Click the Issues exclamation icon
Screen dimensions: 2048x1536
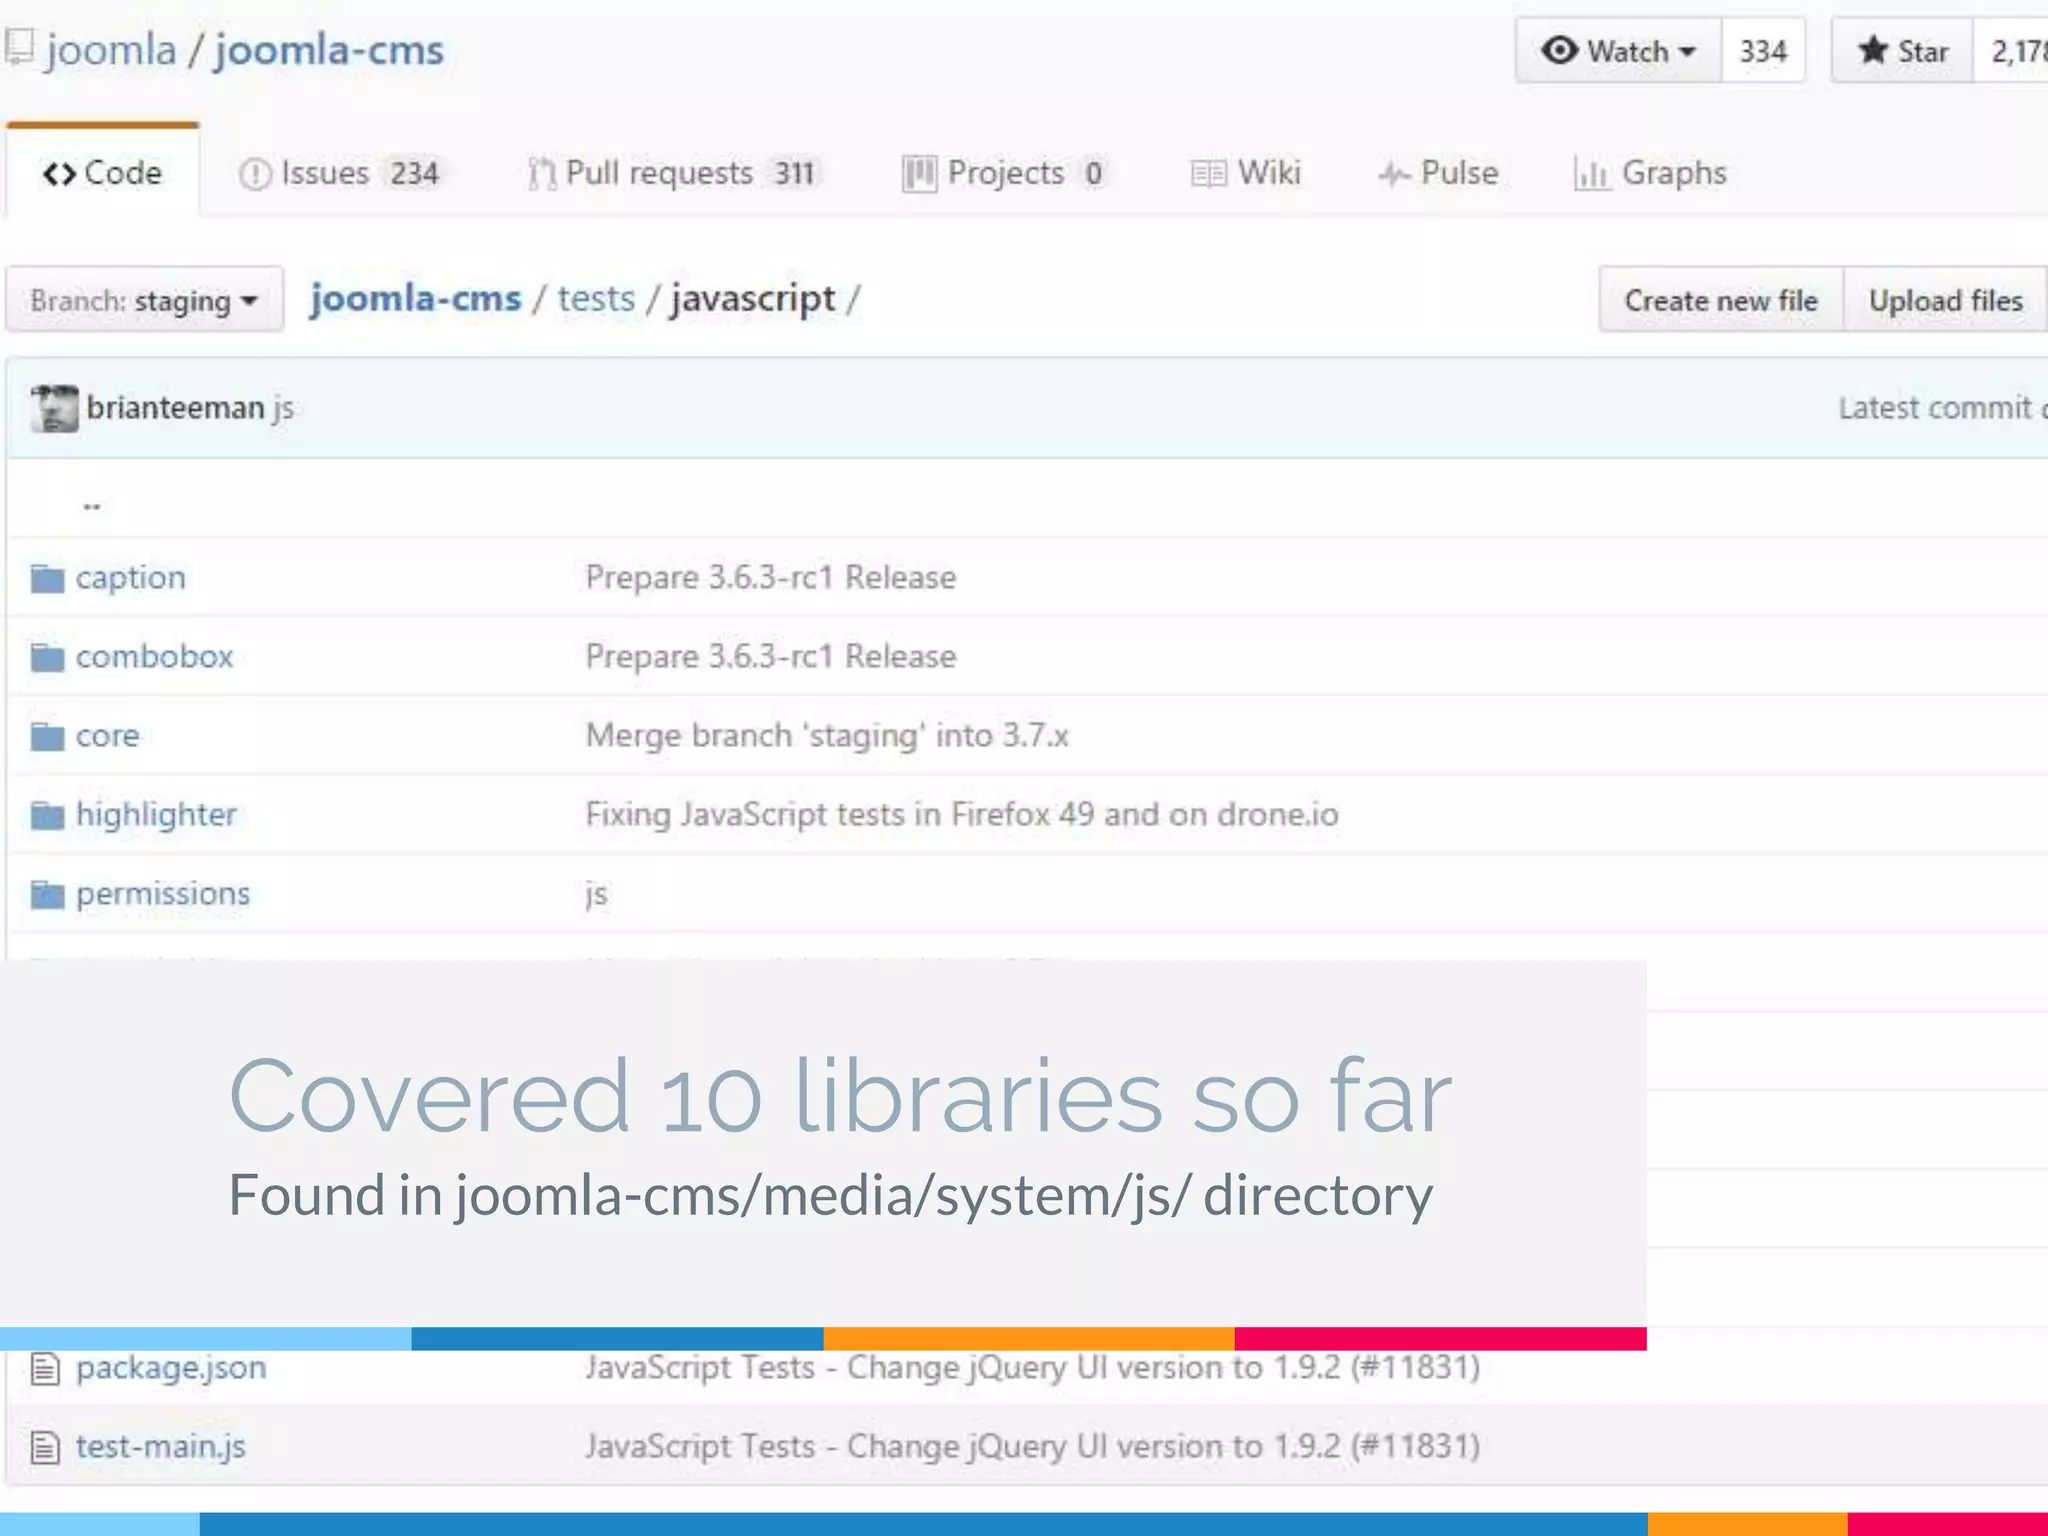tap(255, 174)
